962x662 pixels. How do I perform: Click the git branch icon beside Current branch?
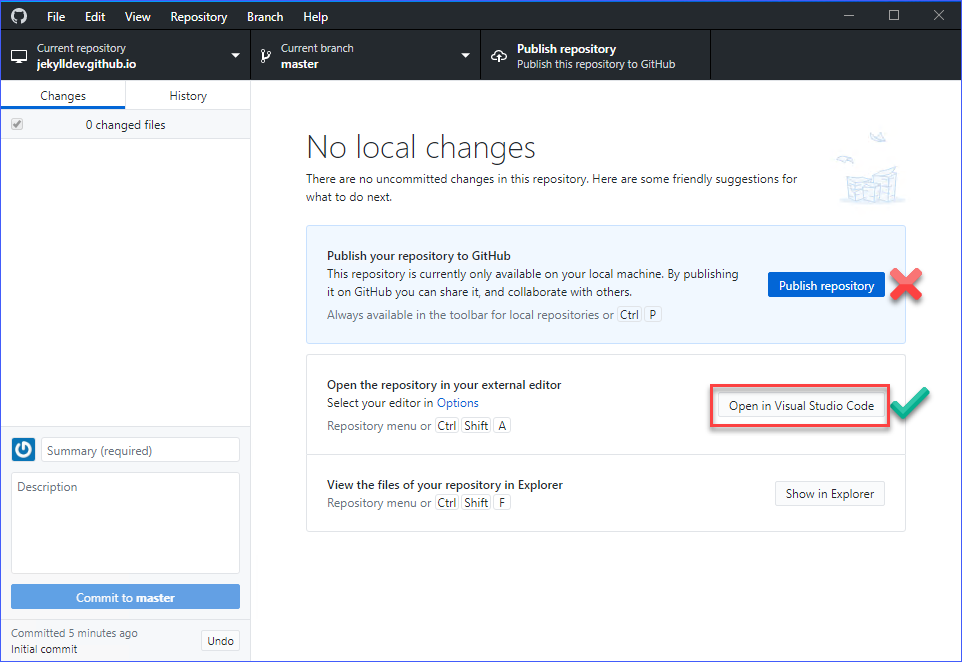coord(266,56)
